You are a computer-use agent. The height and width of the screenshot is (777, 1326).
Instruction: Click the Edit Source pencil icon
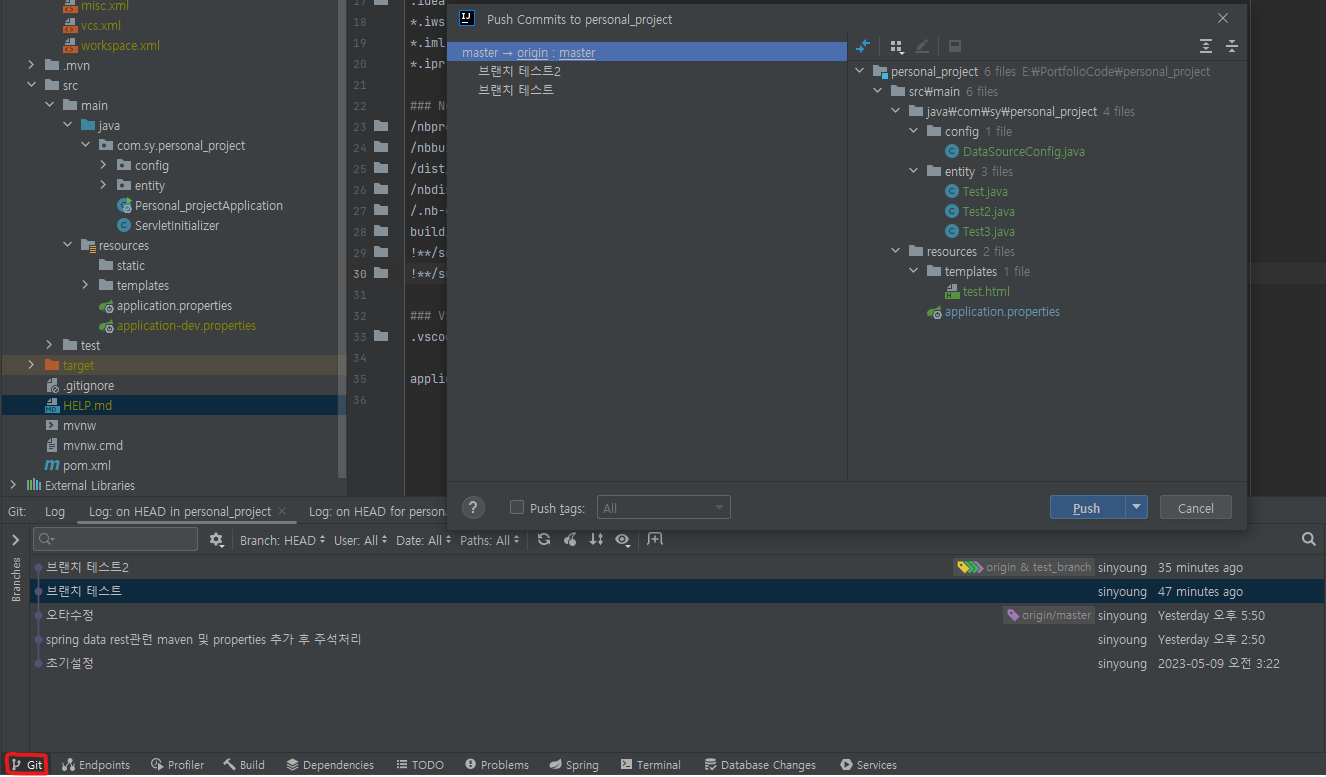point(922,46)
